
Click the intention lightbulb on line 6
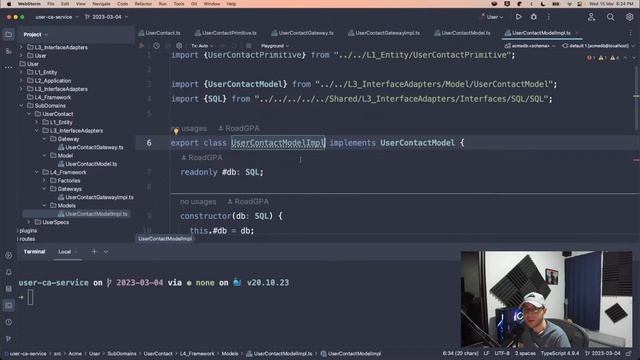[176, 131]
